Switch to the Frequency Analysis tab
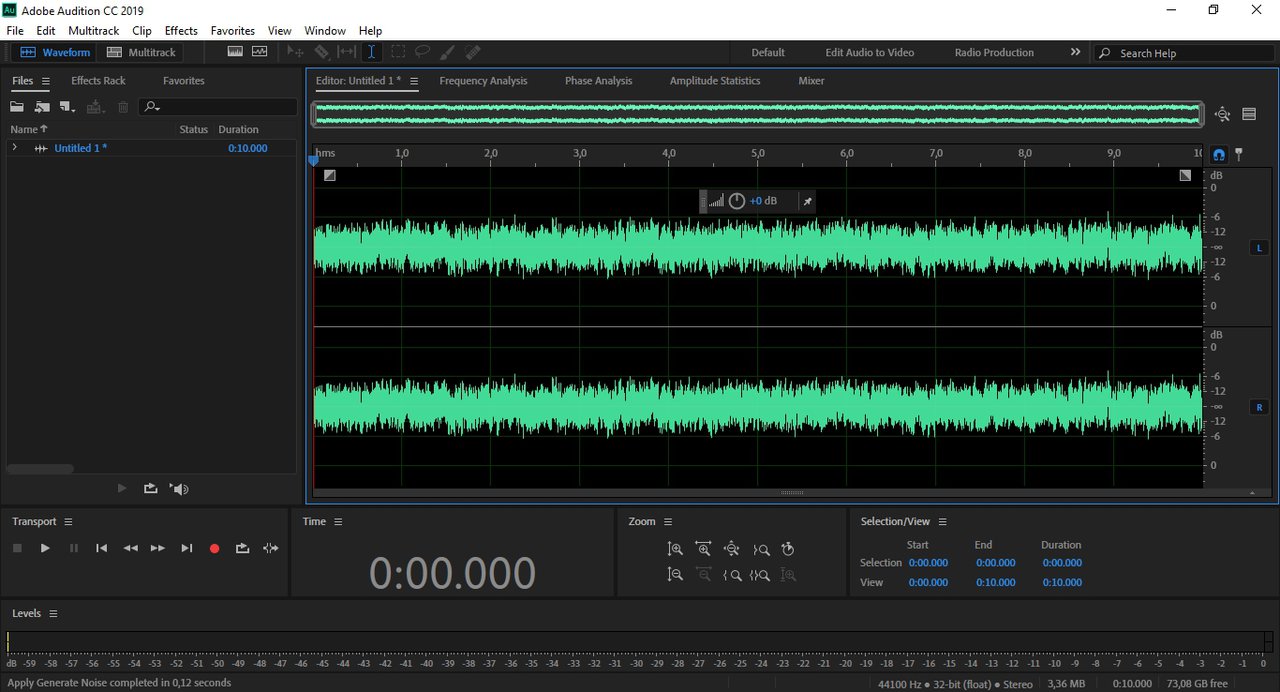This screenshot has width=1280, height=692. click(x=483, y=81)
